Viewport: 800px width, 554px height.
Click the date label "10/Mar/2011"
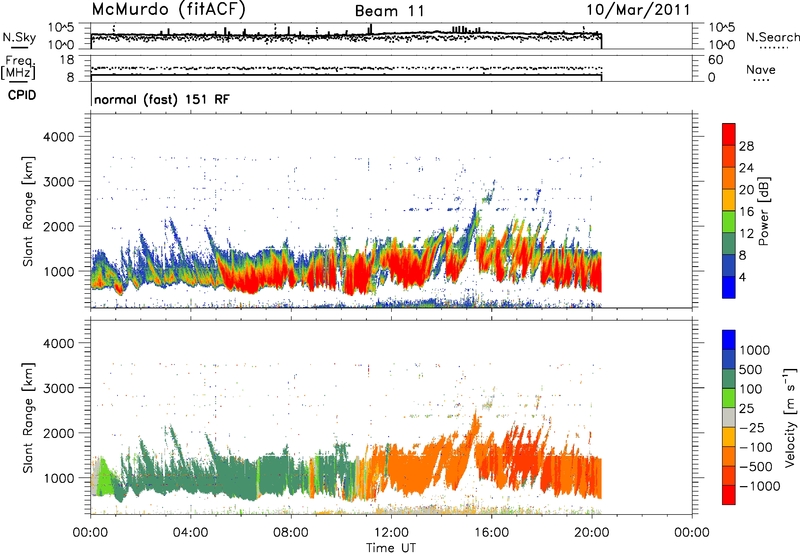click(638, 10)
